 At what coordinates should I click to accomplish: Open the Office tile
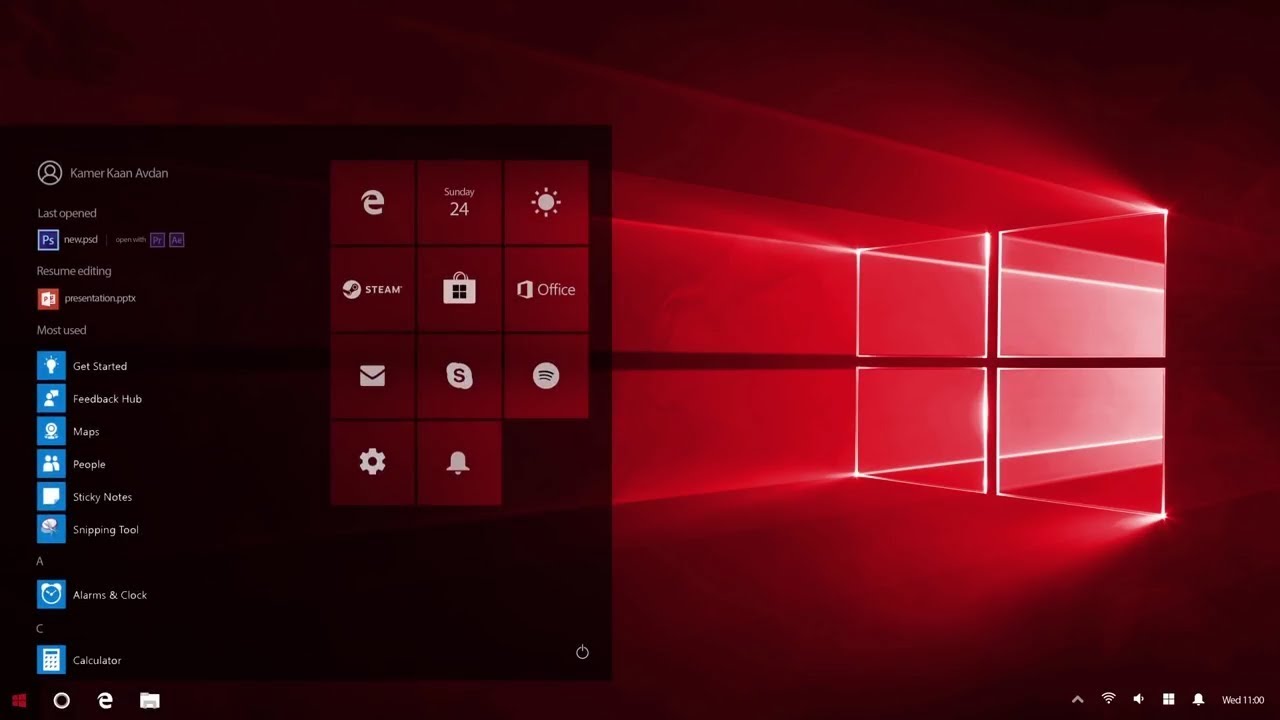546,289
